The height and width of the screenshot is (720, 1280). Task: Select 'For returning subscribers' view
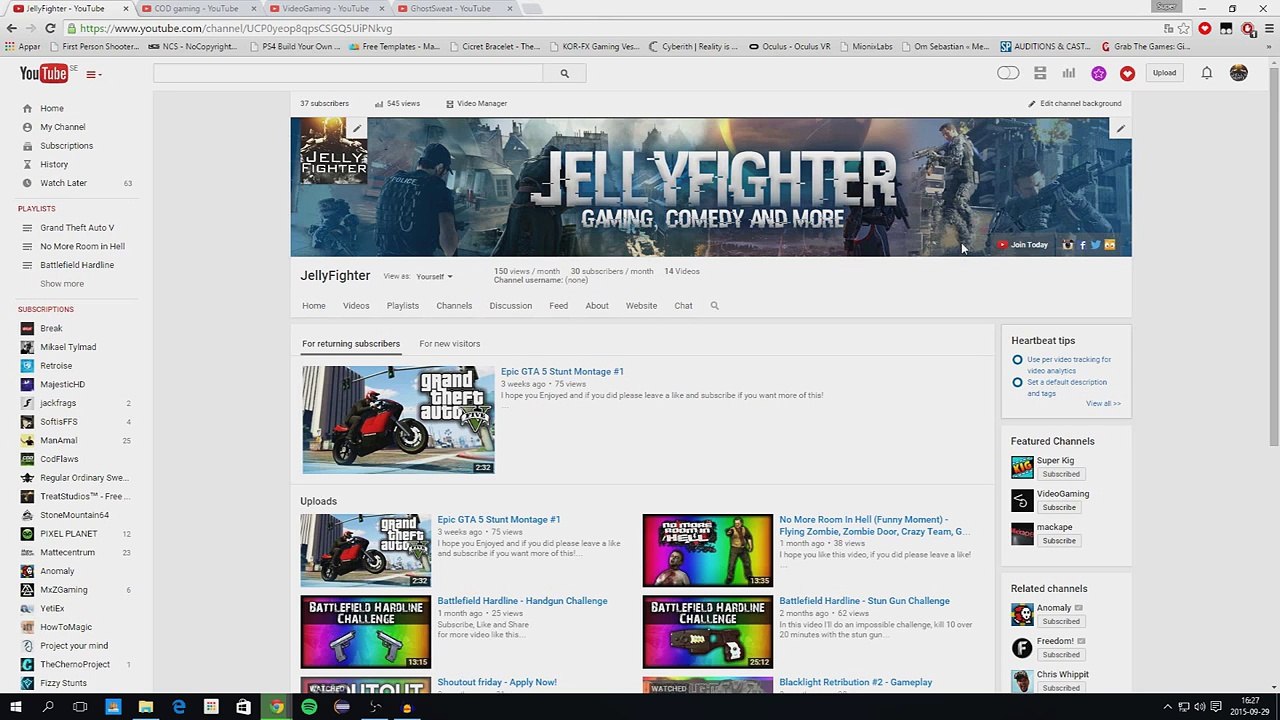coord(351,344)
